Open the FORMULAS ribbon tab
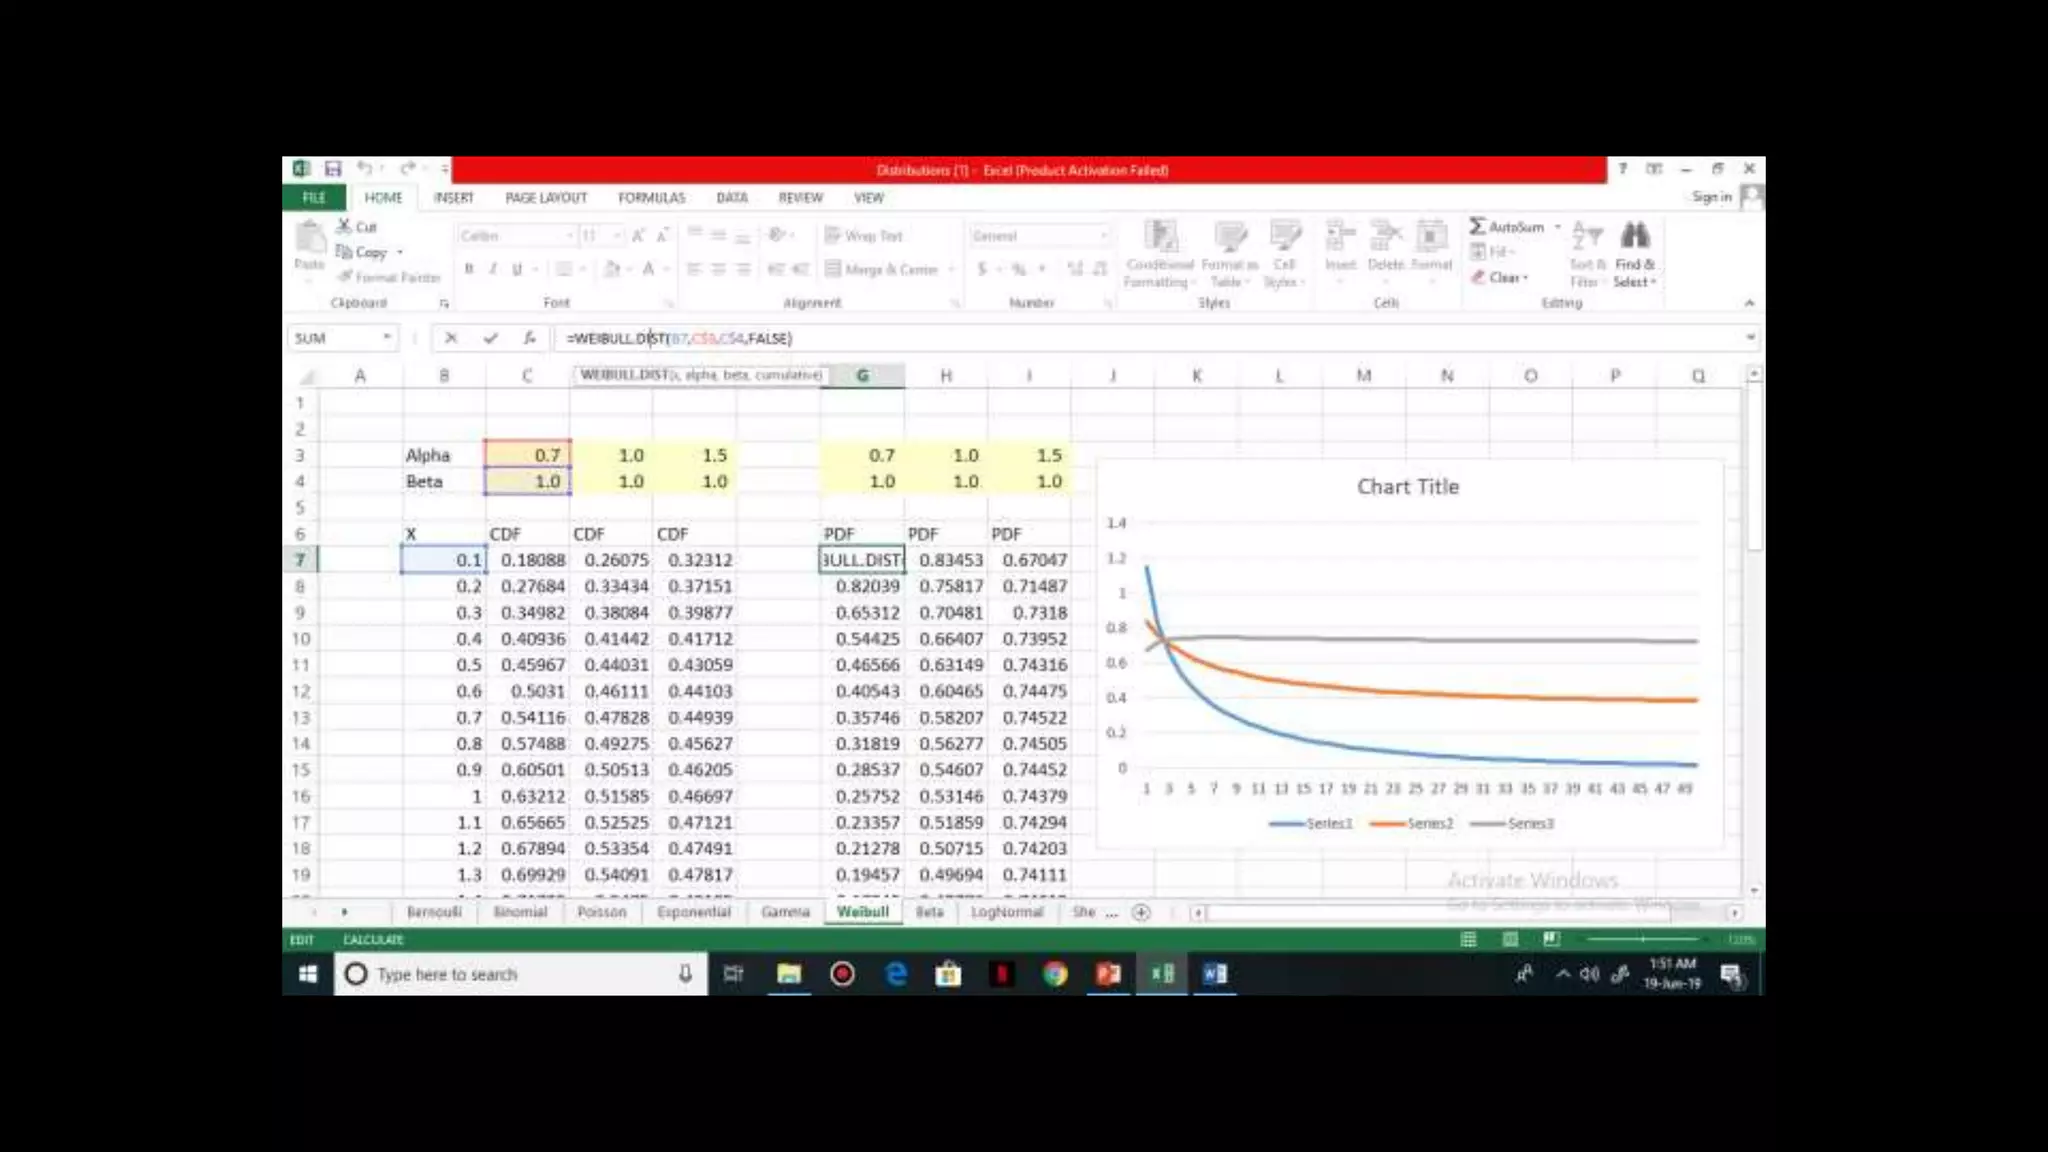This screenshot has height=1152, width=2048. [x=651, y=198]
